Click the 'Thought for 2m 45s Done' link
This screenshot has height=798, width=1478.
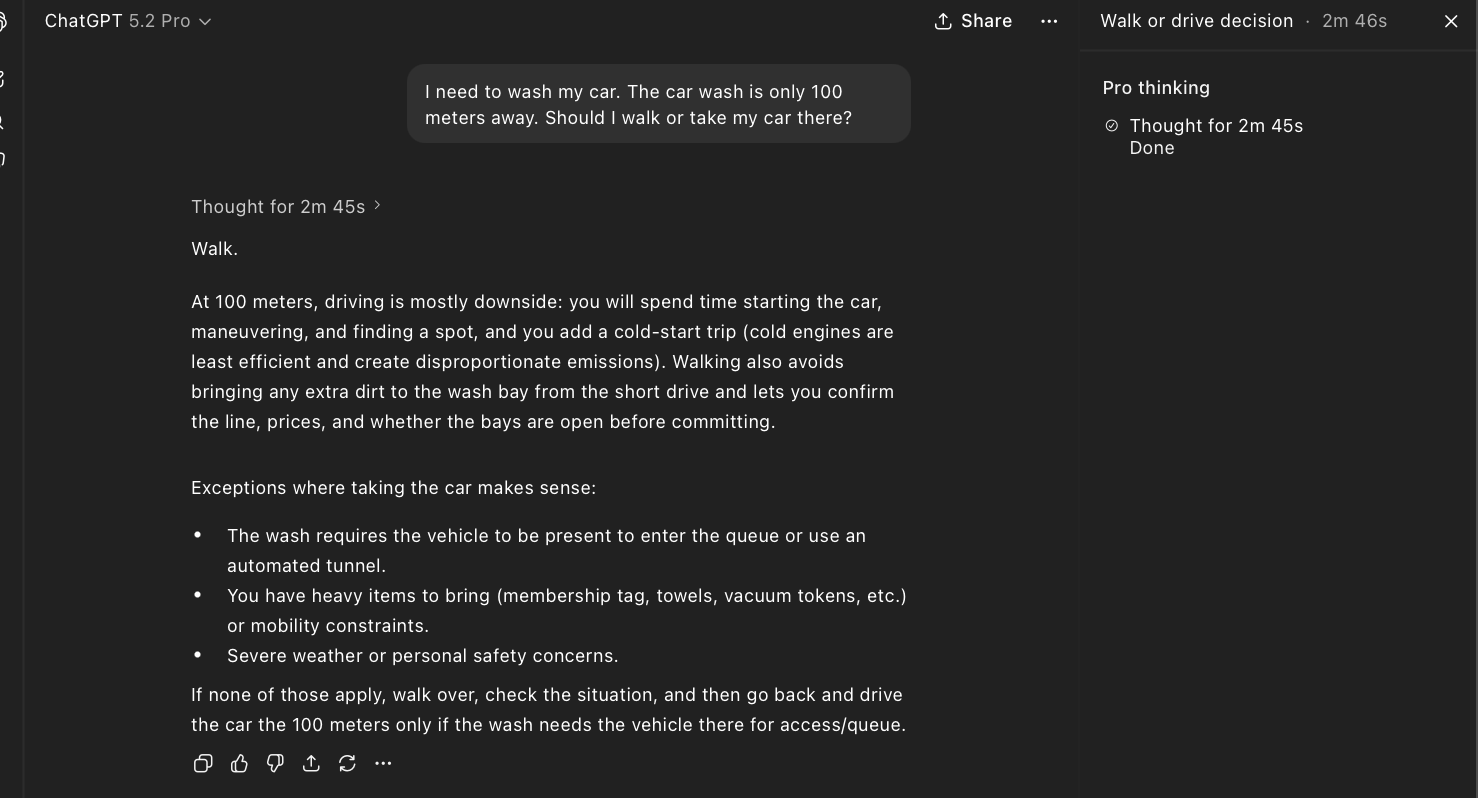click(x=1216, y=136)
